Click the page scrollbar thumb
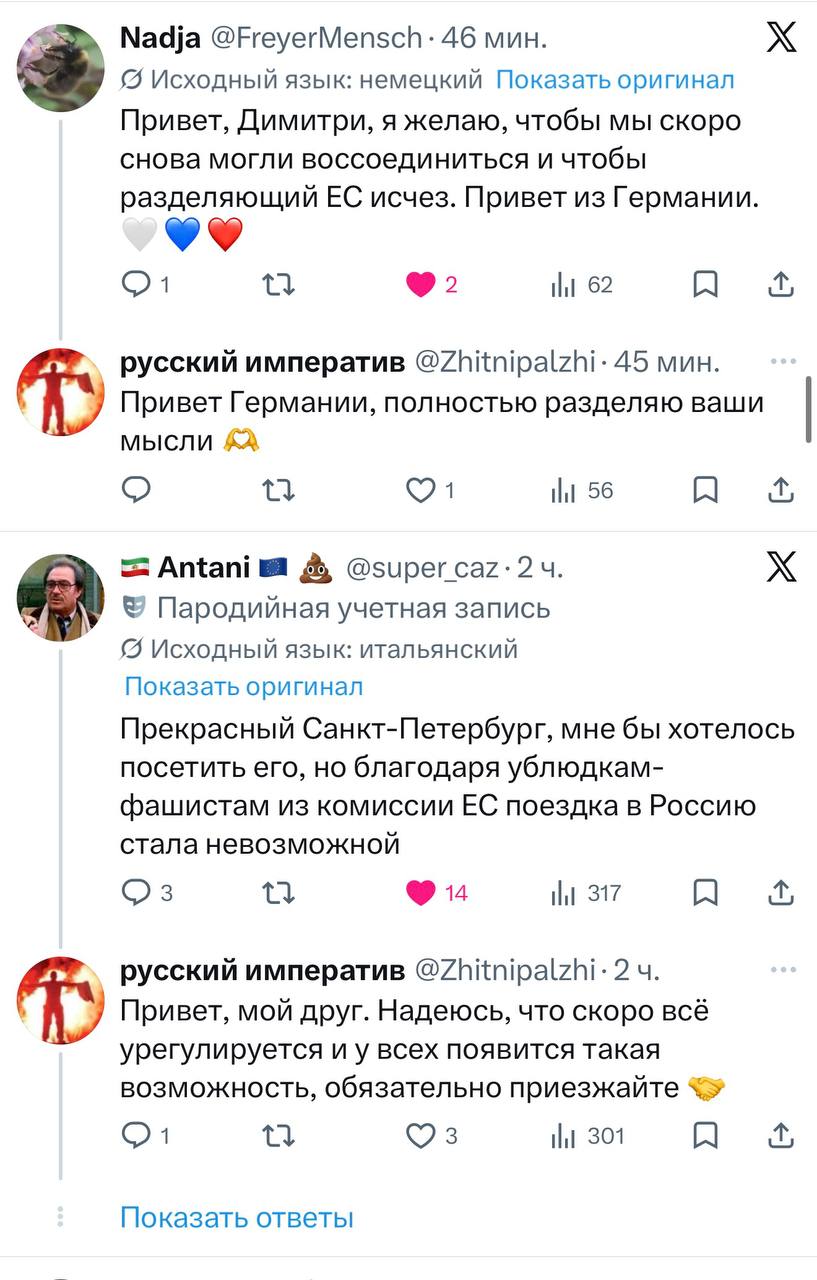This screenshot has width=817, height=1280. [809, 408]
